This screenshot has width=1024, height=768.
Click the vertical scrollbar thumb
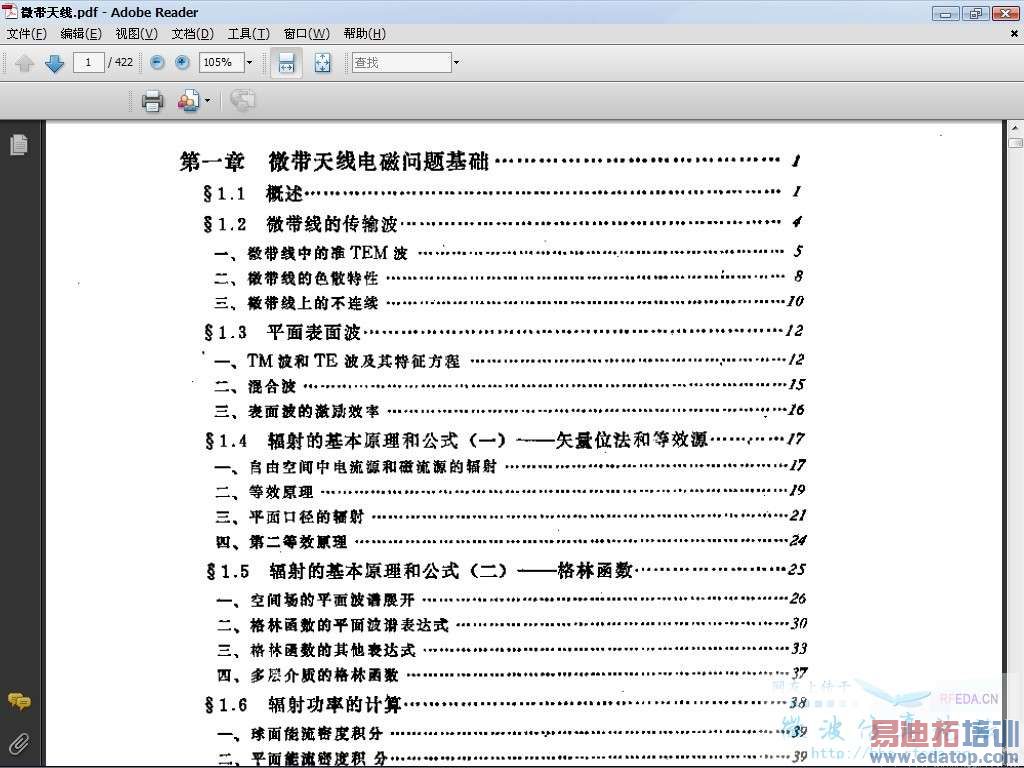pos(1015,142)
